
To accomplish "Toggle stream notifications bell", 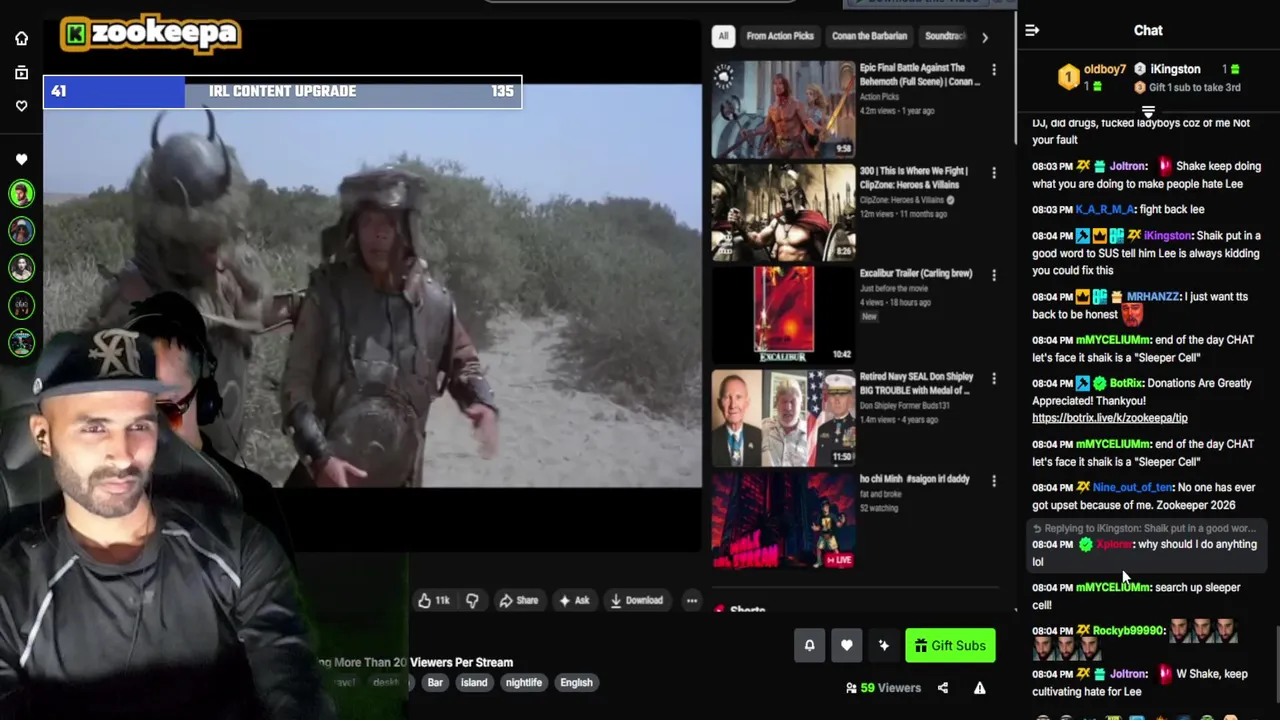I will tap(809, 646).
